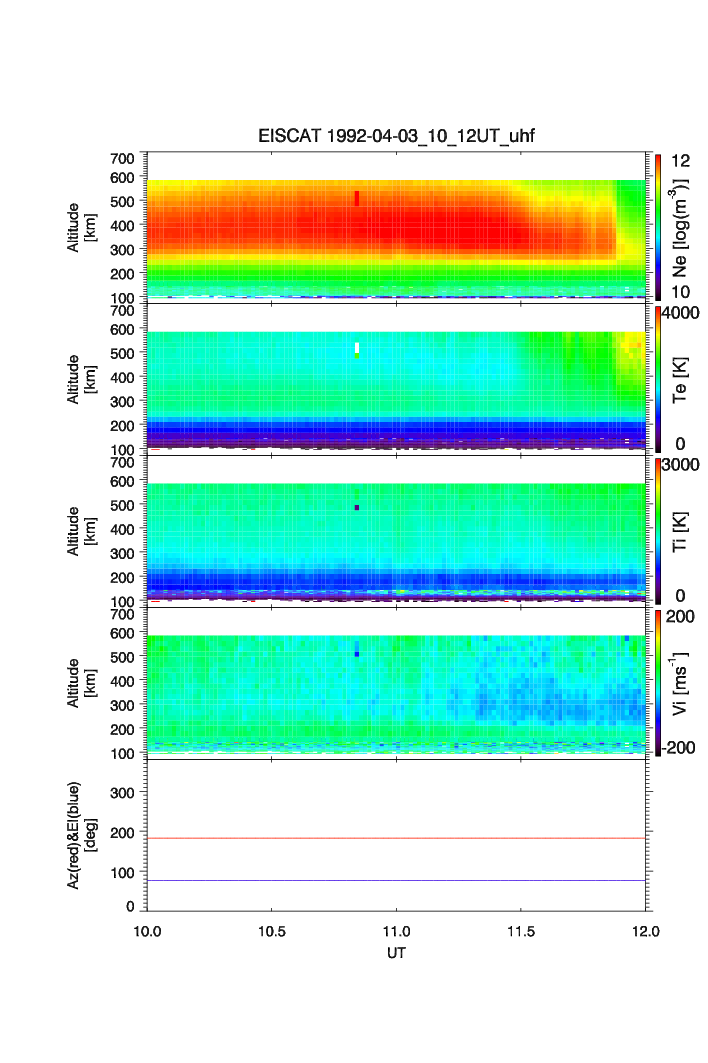Click the 10.5 x-axis tick label
The width and height of the screenshot is (708, 1063).
pos(271,931)
